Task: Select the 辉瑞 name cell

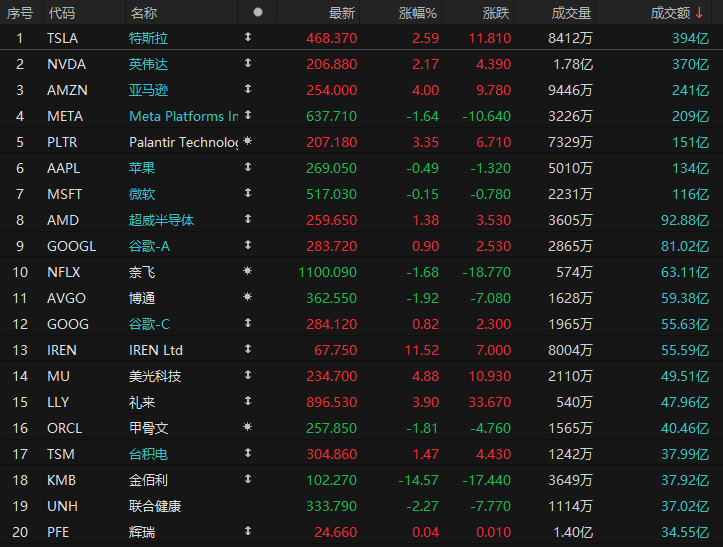Action: (x=142, y=532)
